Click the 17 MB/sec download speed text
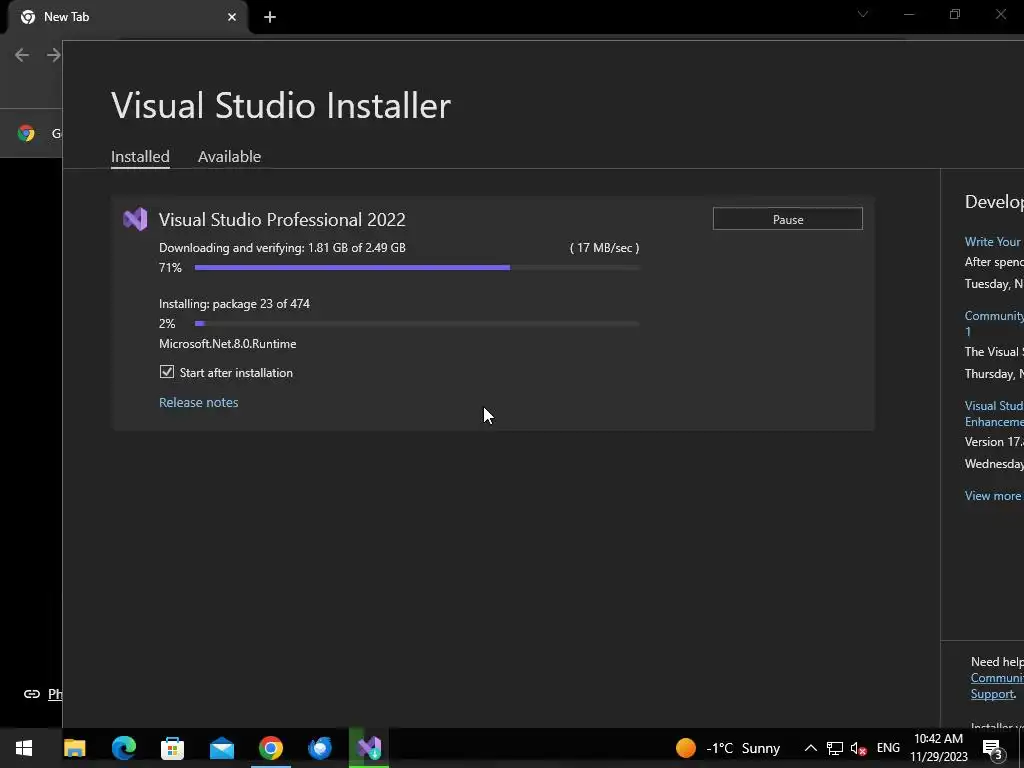 coord(605,248)
